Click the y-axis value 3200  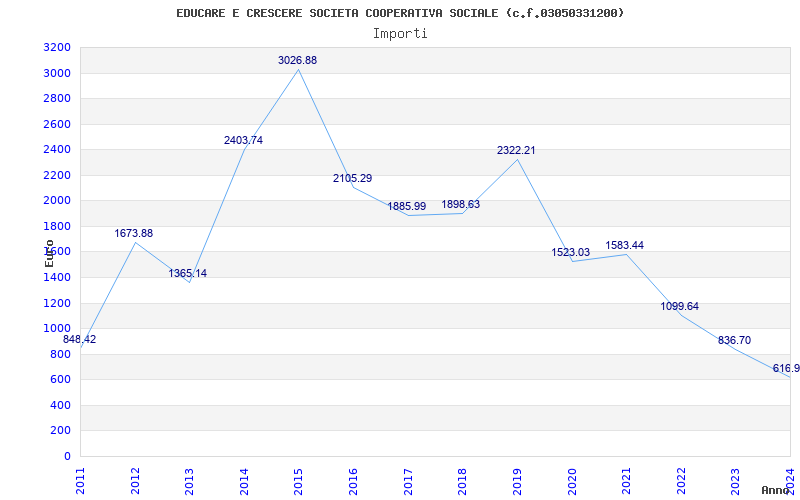pos(57,48)
